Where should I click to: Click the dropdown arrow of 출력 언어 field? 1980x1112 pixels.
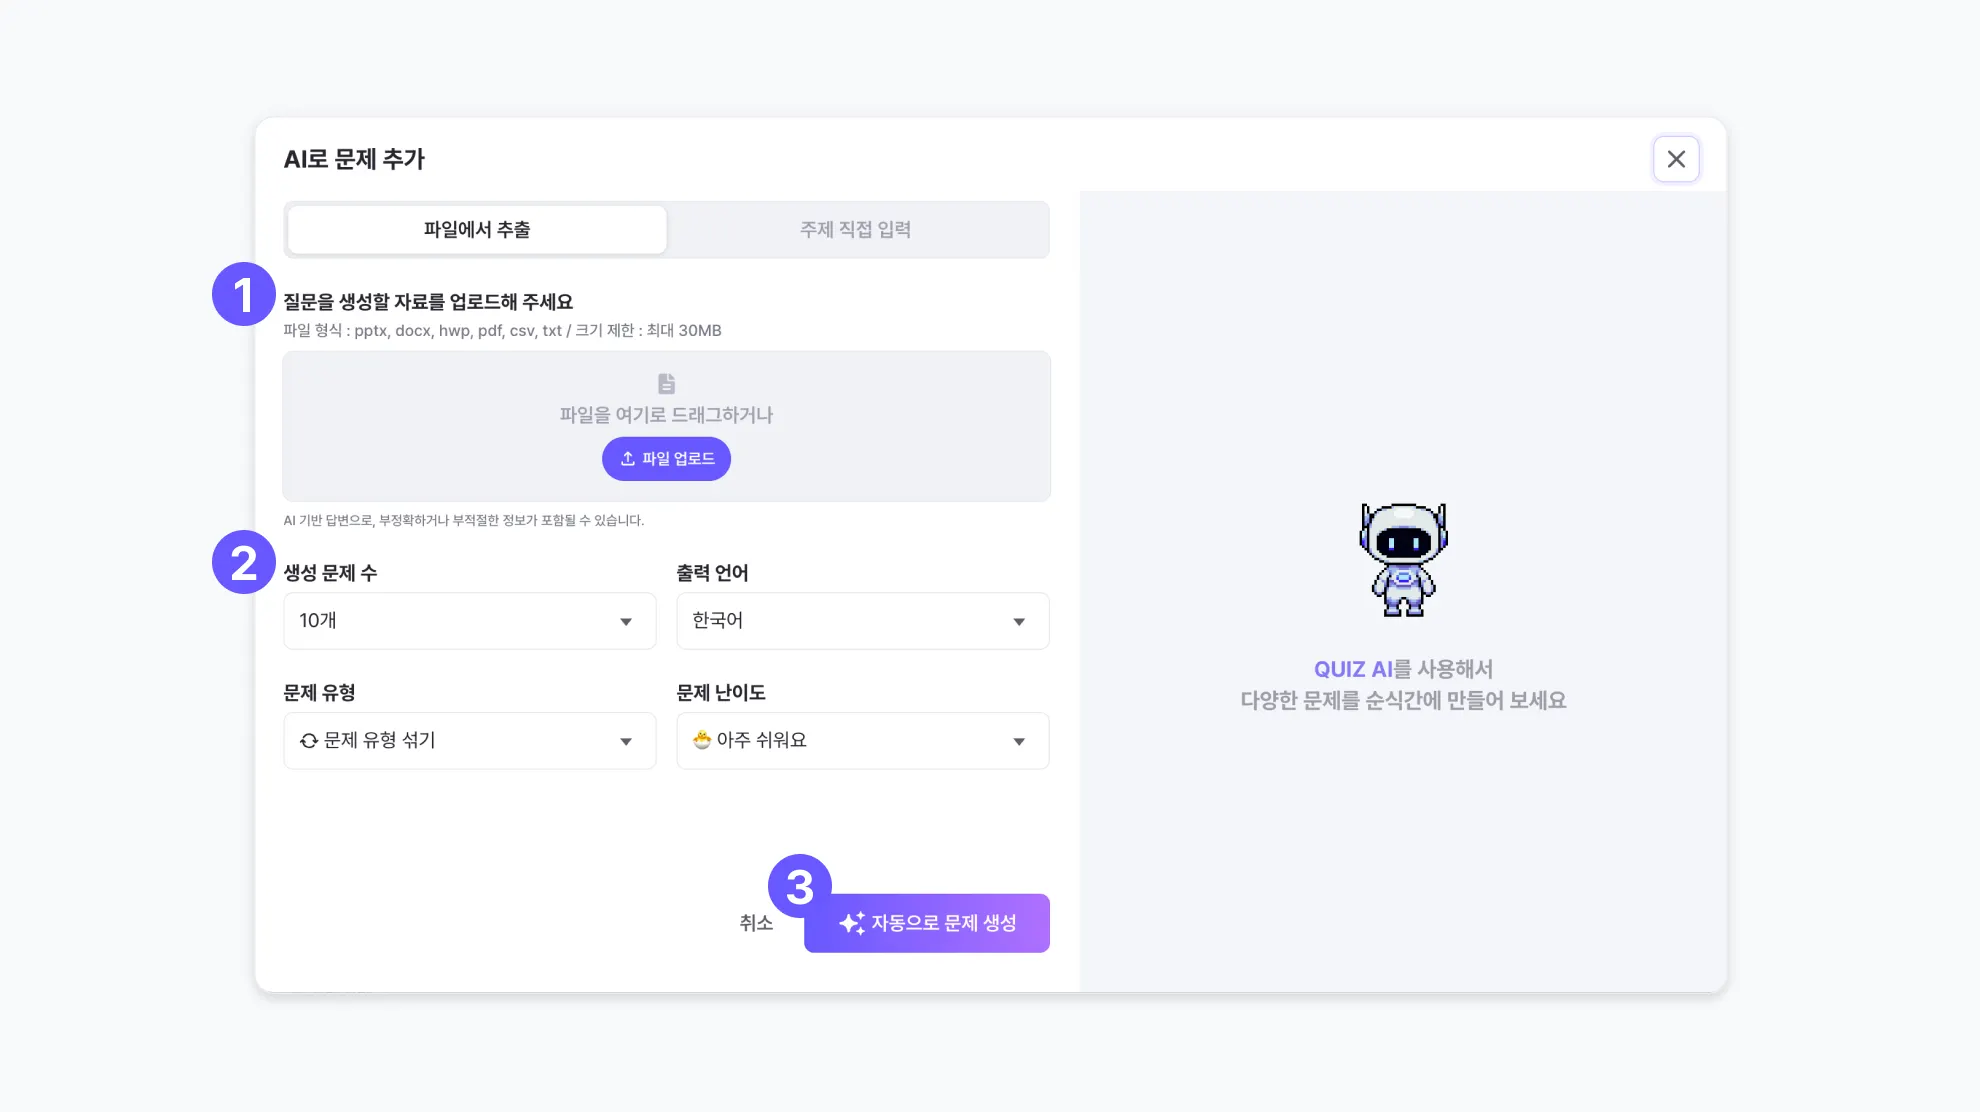[x=1019, y=622]
